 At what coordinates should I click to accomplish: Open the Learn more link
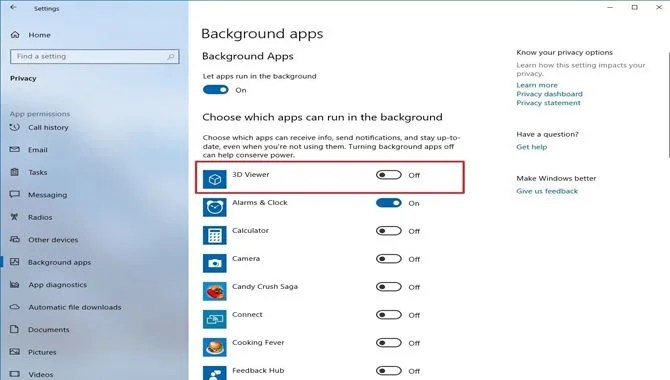(x=537, y=85)
